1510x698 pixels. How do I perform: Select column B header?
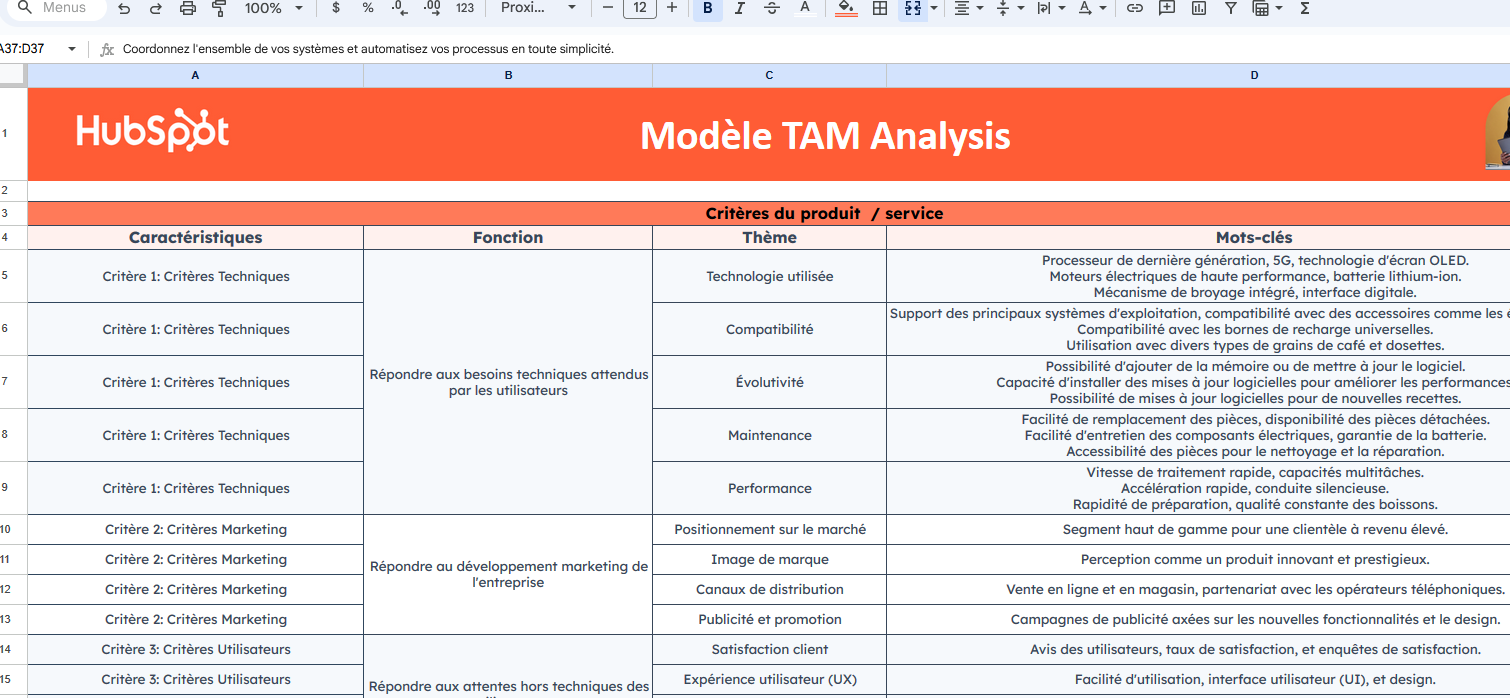(508, 76)
